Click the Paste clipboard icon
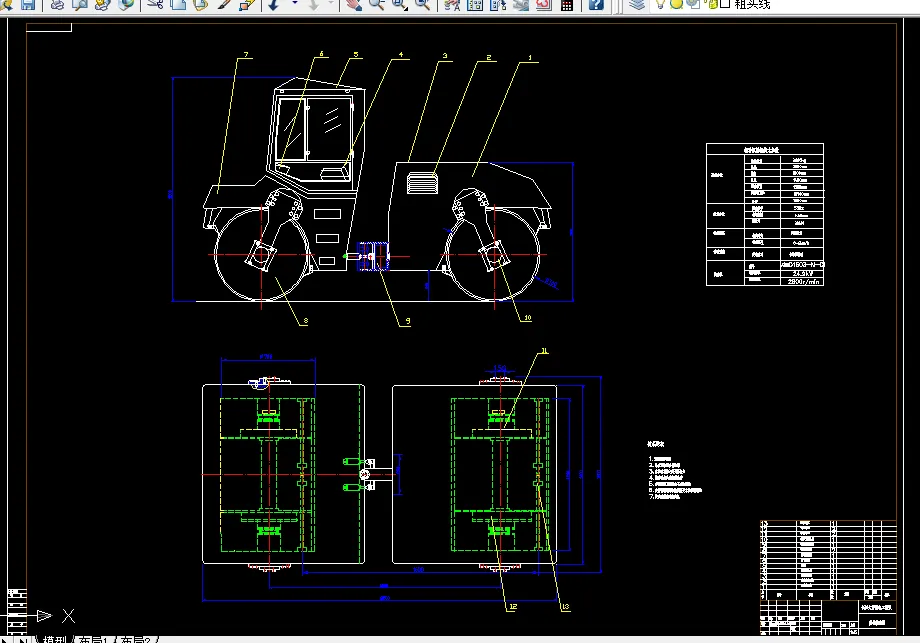 click(x=200, y=5)
